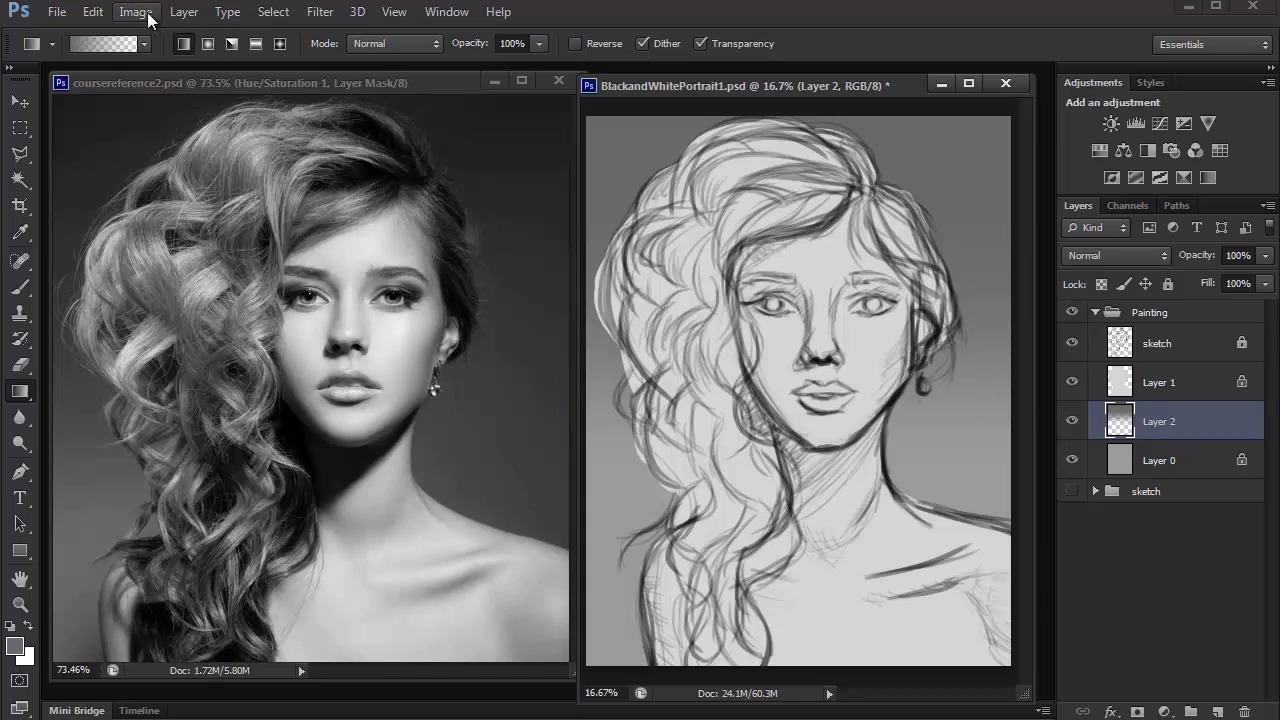
Task: Click the Brightness/Contrast adjustment icon
Action: (x=1111, y=124)
